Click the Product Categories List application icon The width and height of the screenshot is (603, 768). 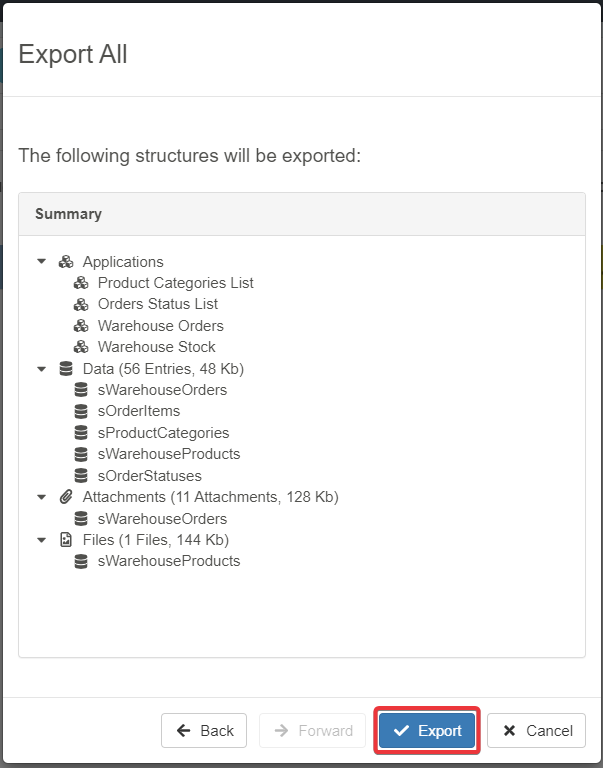click(x=81, y=283)
